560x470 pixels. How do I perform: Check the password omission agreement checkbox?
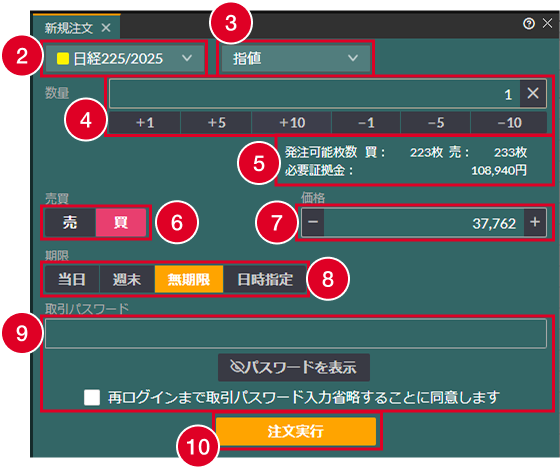click(92, 398)
